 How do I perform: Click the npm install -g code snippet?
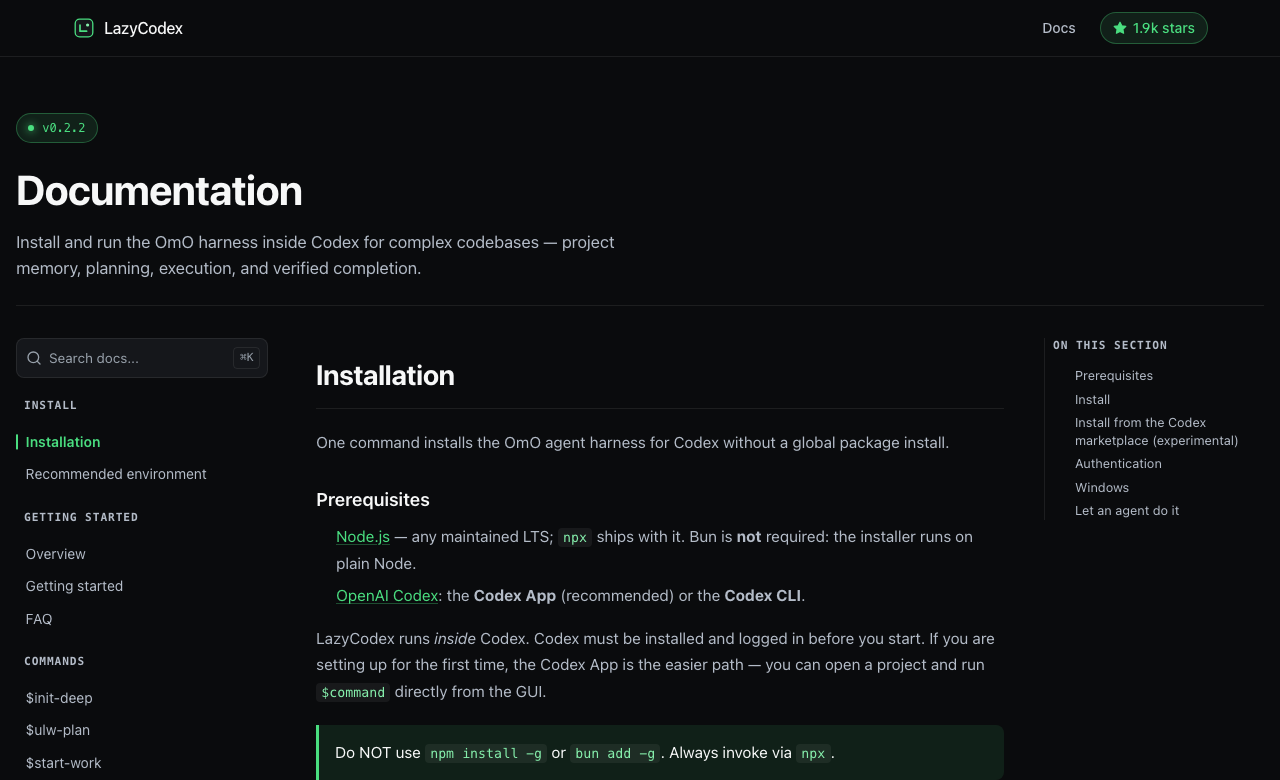click(486, 753)
